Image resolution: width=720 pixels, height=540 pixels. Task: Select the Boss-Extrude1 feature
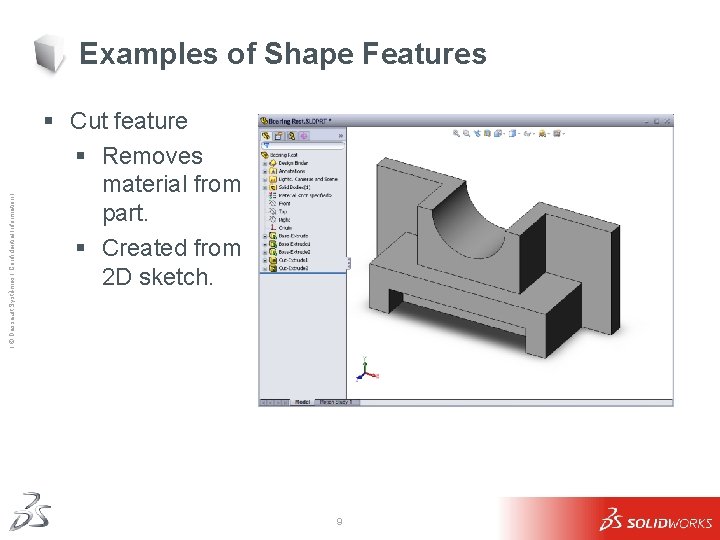tap(289, 244)
